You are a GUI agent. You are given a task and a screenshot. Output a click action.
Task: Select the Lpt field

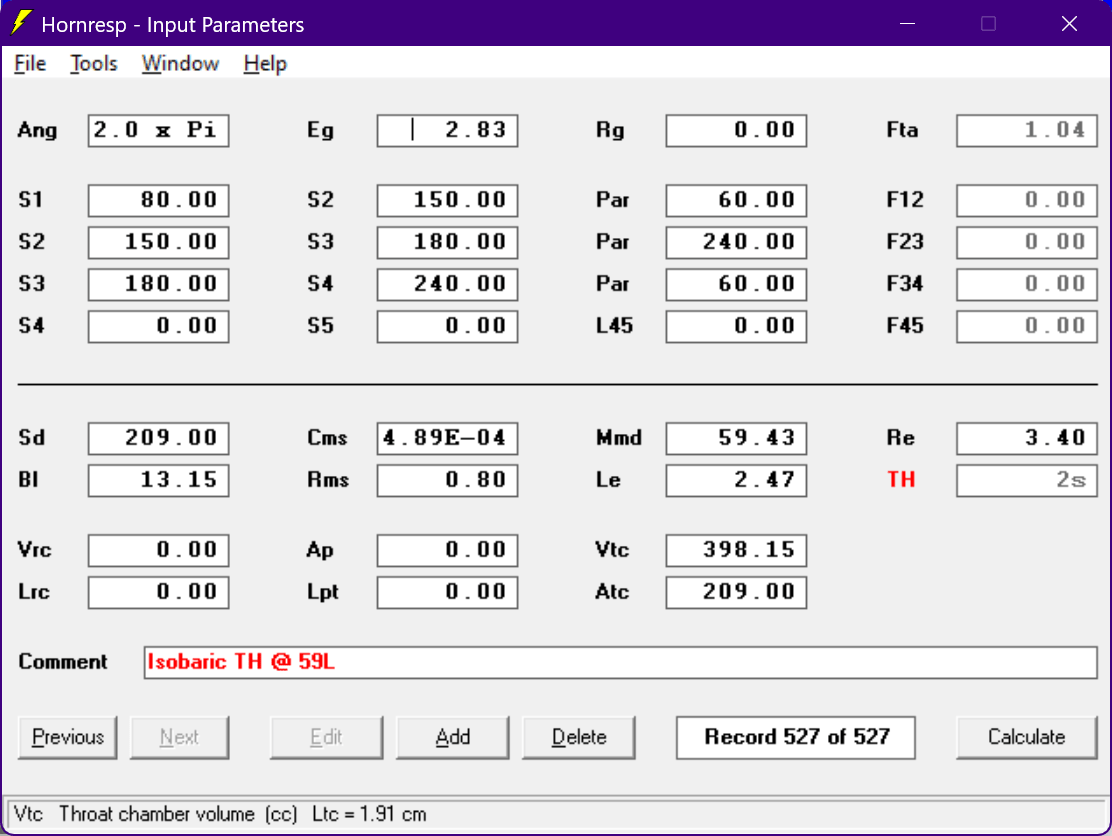click(447, 592)
